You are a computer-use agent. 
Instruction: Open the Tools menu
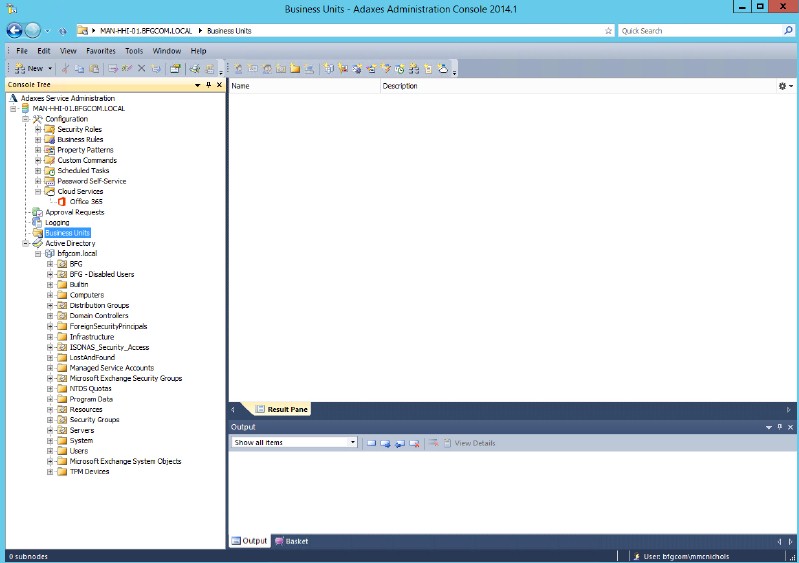tap(134, 51)
